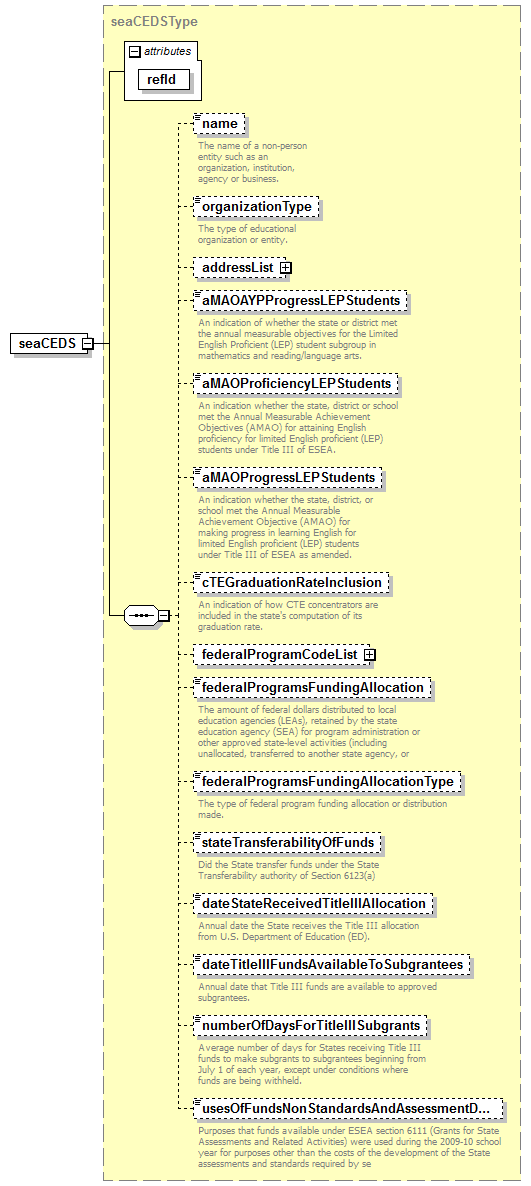Select the aMAOProgressLEPStudents element
This screenshot has width=531, height=1186.
pos(287,478)
